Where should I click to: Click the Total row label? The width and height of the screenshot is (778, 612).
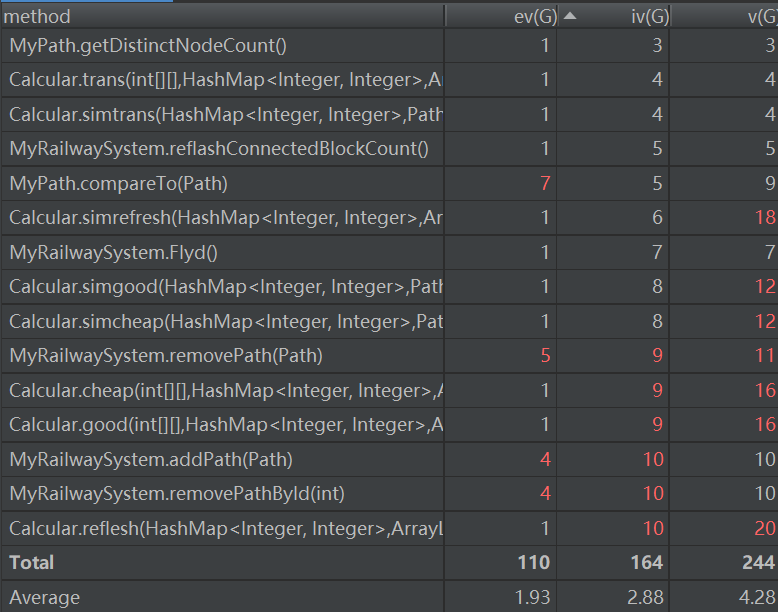coord(32,563)
